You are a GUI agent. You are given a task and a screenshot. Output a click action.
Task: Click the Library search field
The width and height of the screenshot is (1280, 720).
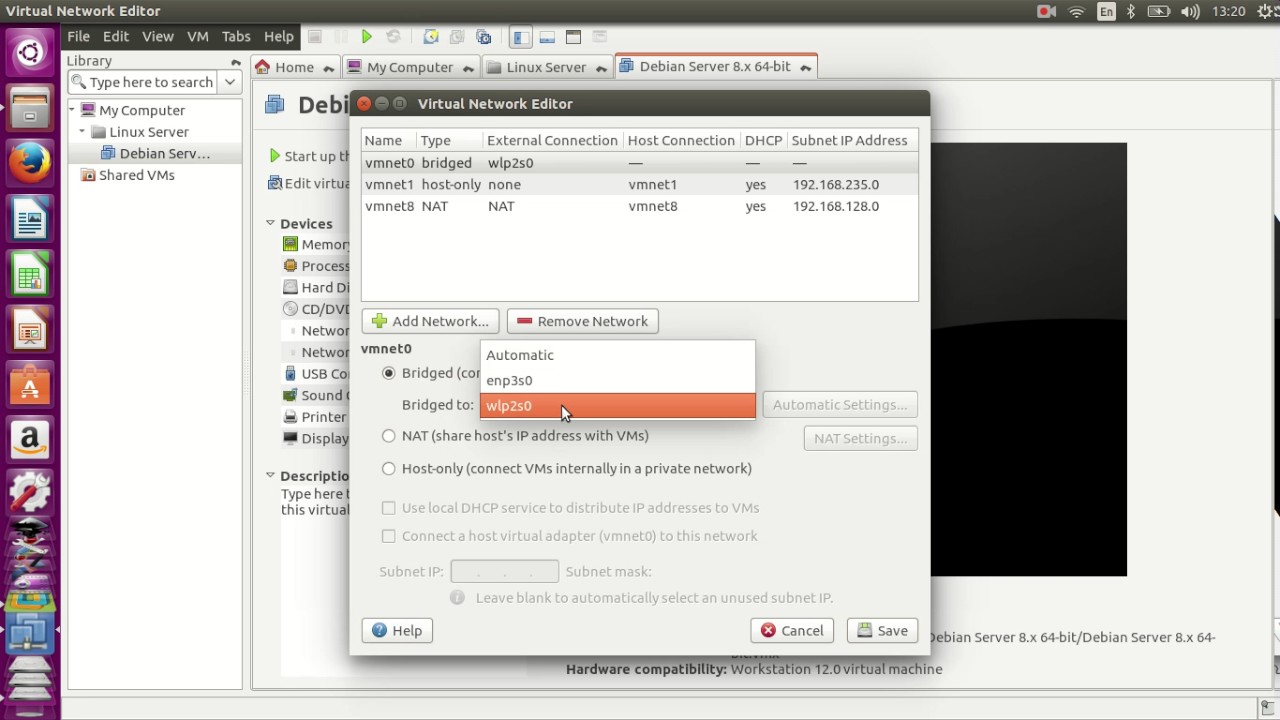(x=144, y=82)
